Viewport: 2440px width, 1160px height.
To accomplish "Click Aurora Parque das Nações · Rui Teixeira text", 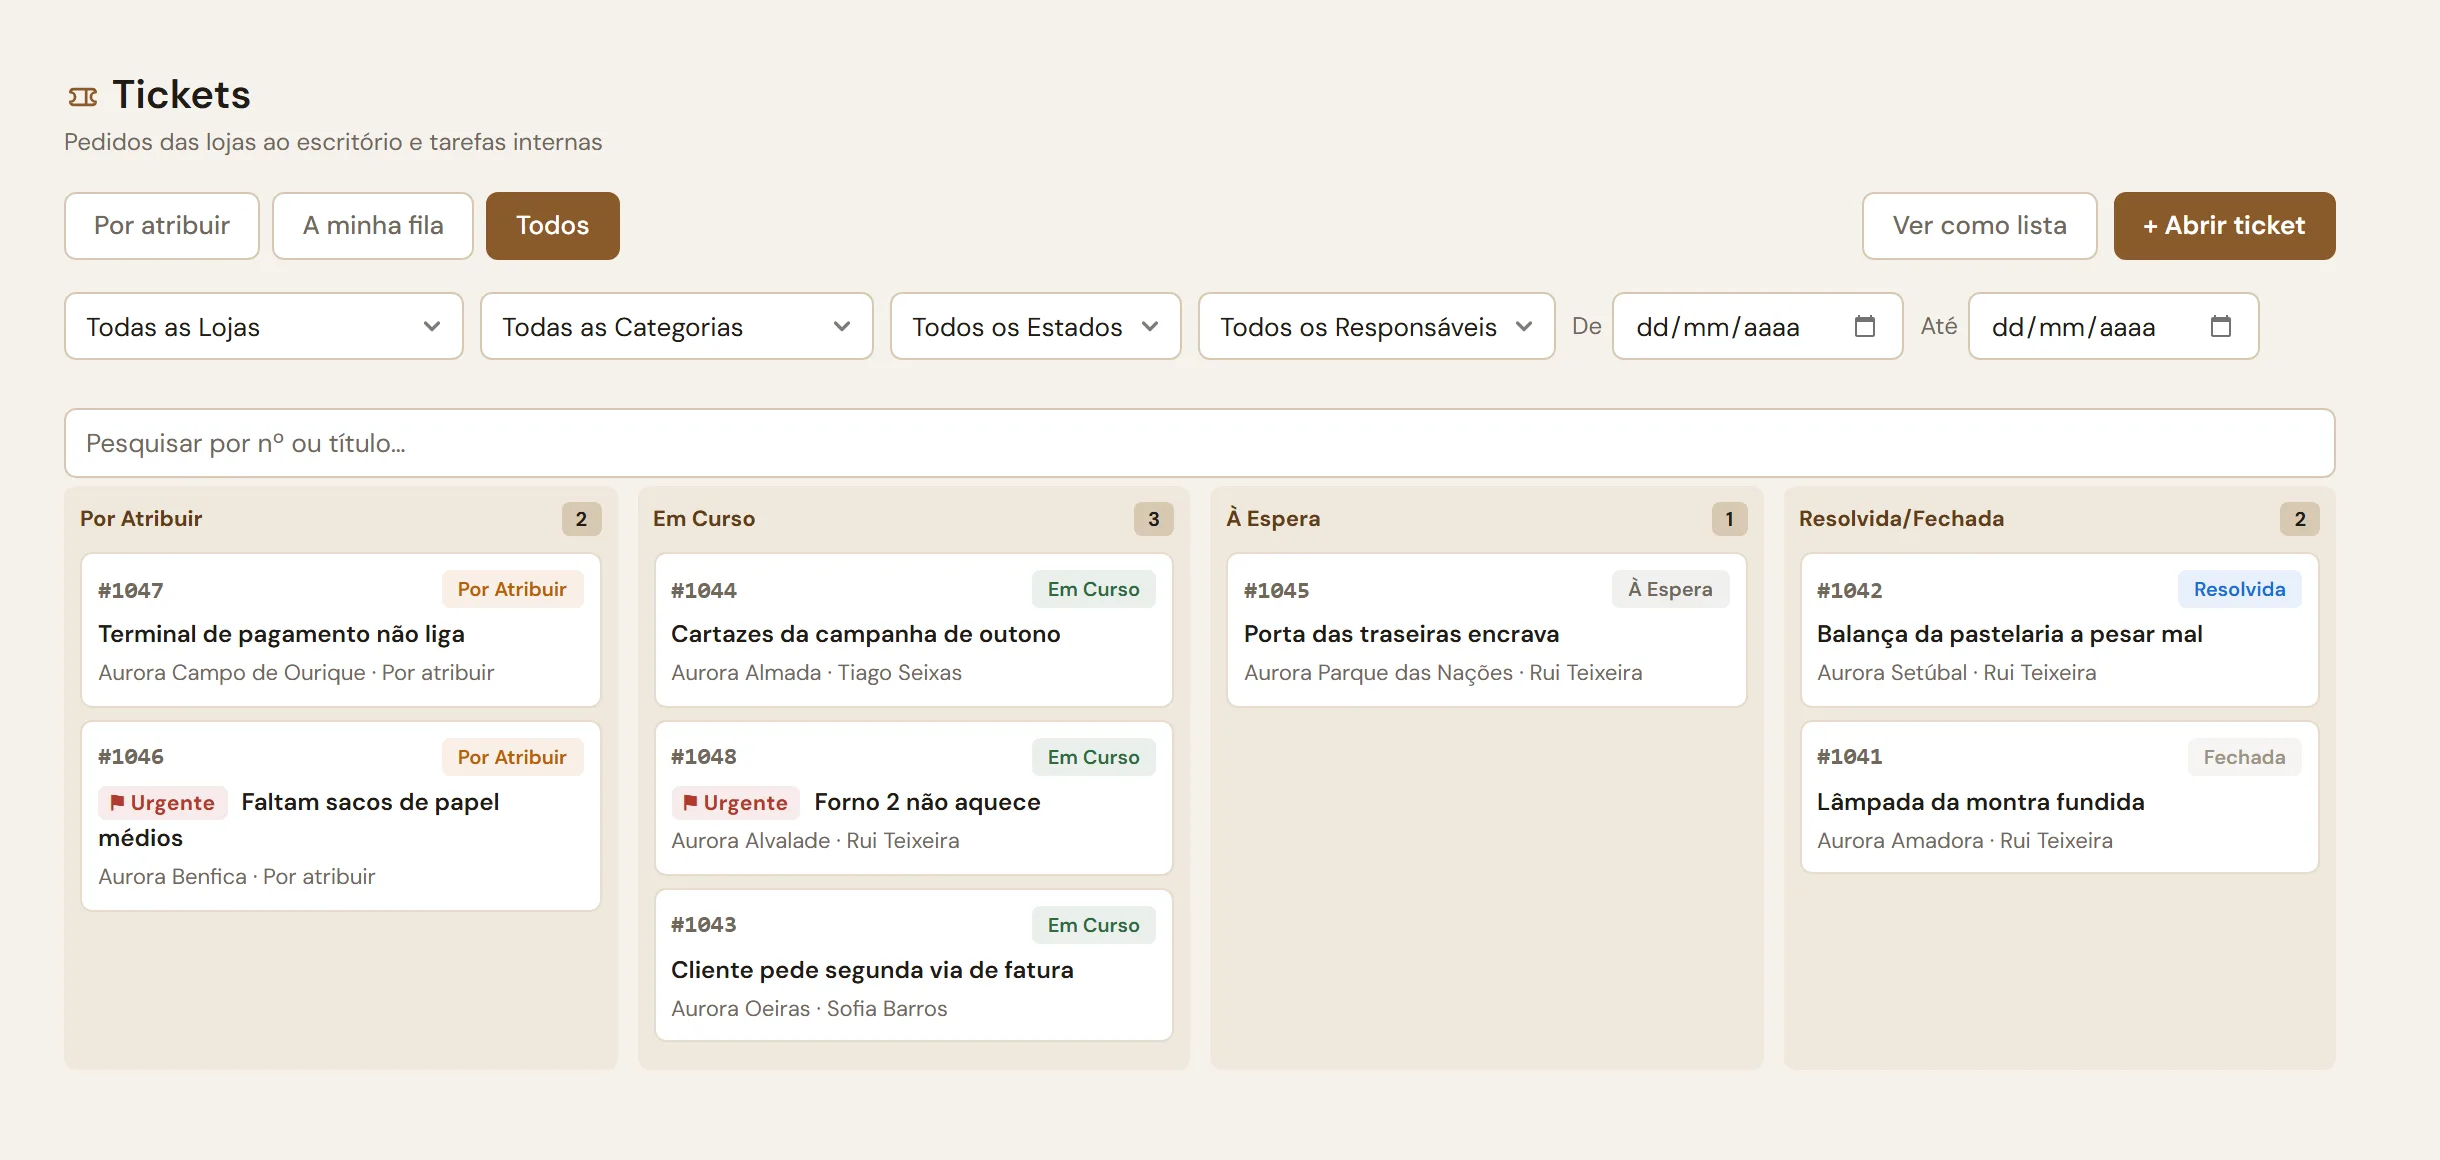I will tap(1443, 673).
